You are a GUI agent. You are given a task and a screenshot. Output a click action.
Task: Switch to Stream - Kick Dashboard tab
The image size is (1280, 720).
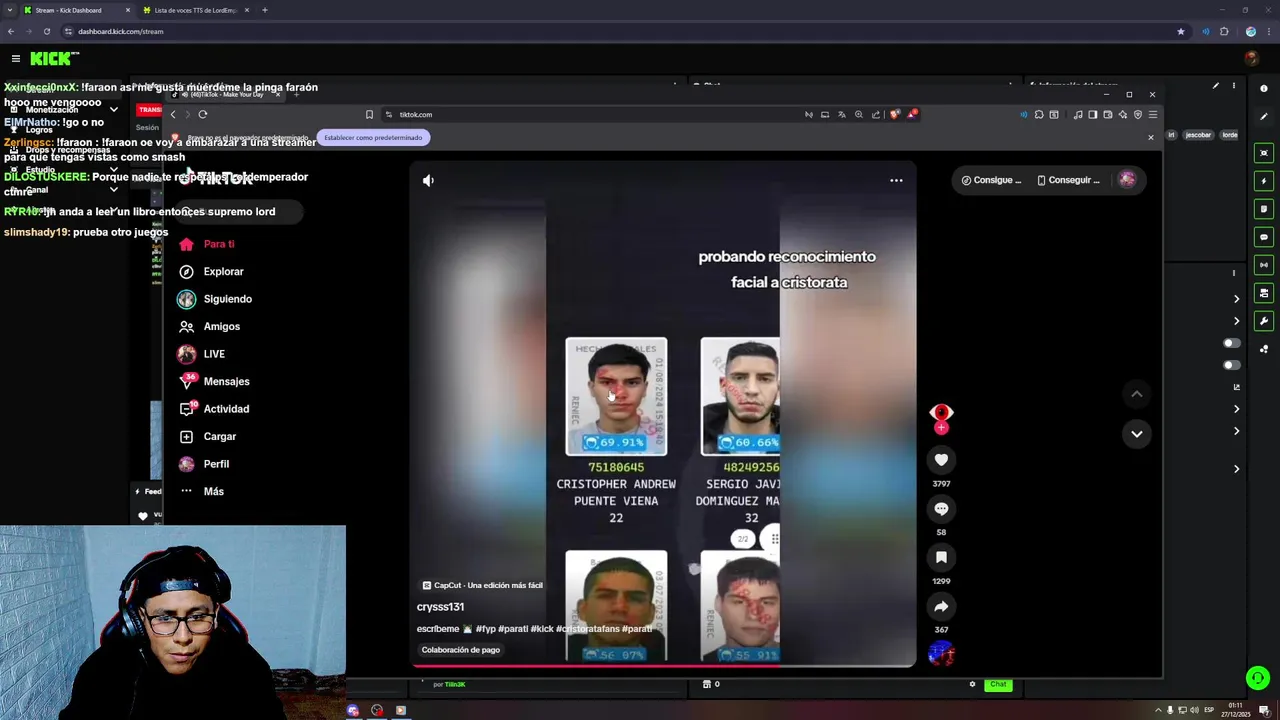pos(76,10)
